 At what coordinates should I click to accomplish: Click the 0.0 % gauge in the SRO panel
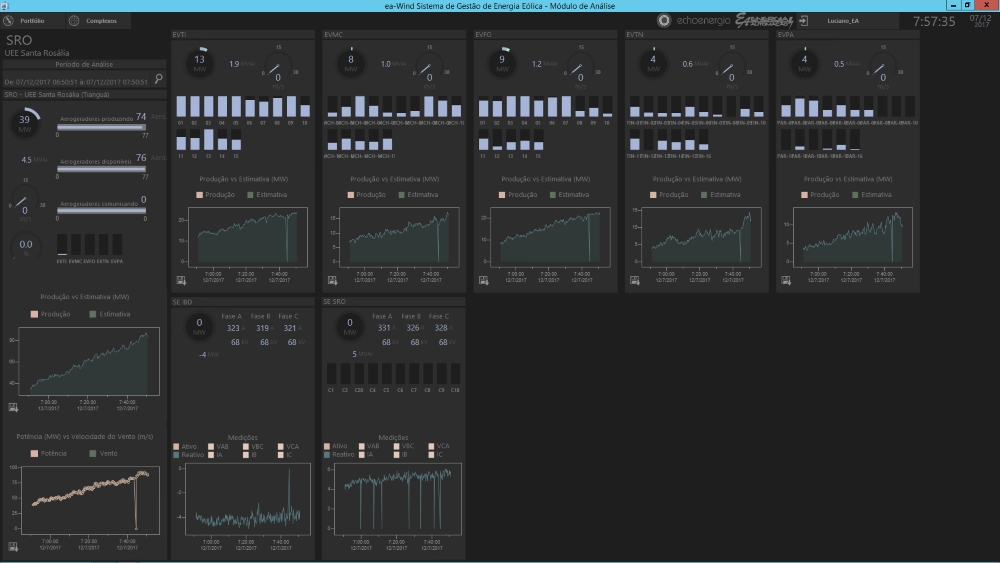[26, 246]
